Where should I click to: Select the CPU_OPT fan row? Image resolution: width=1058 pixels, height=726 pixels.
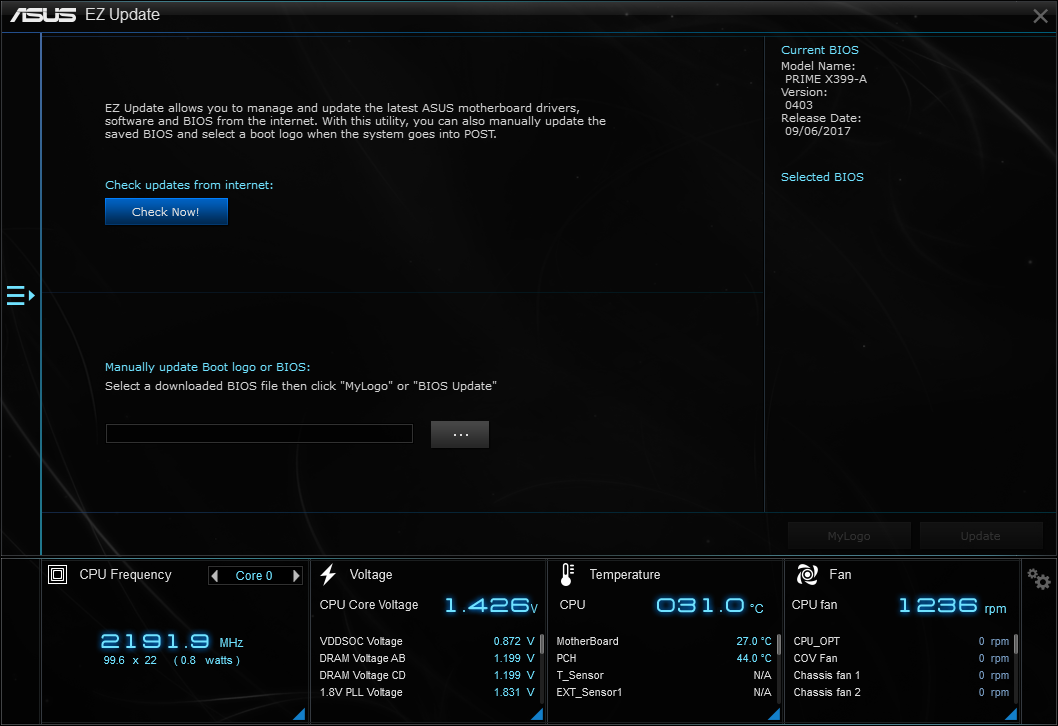(x=901, y=641)
